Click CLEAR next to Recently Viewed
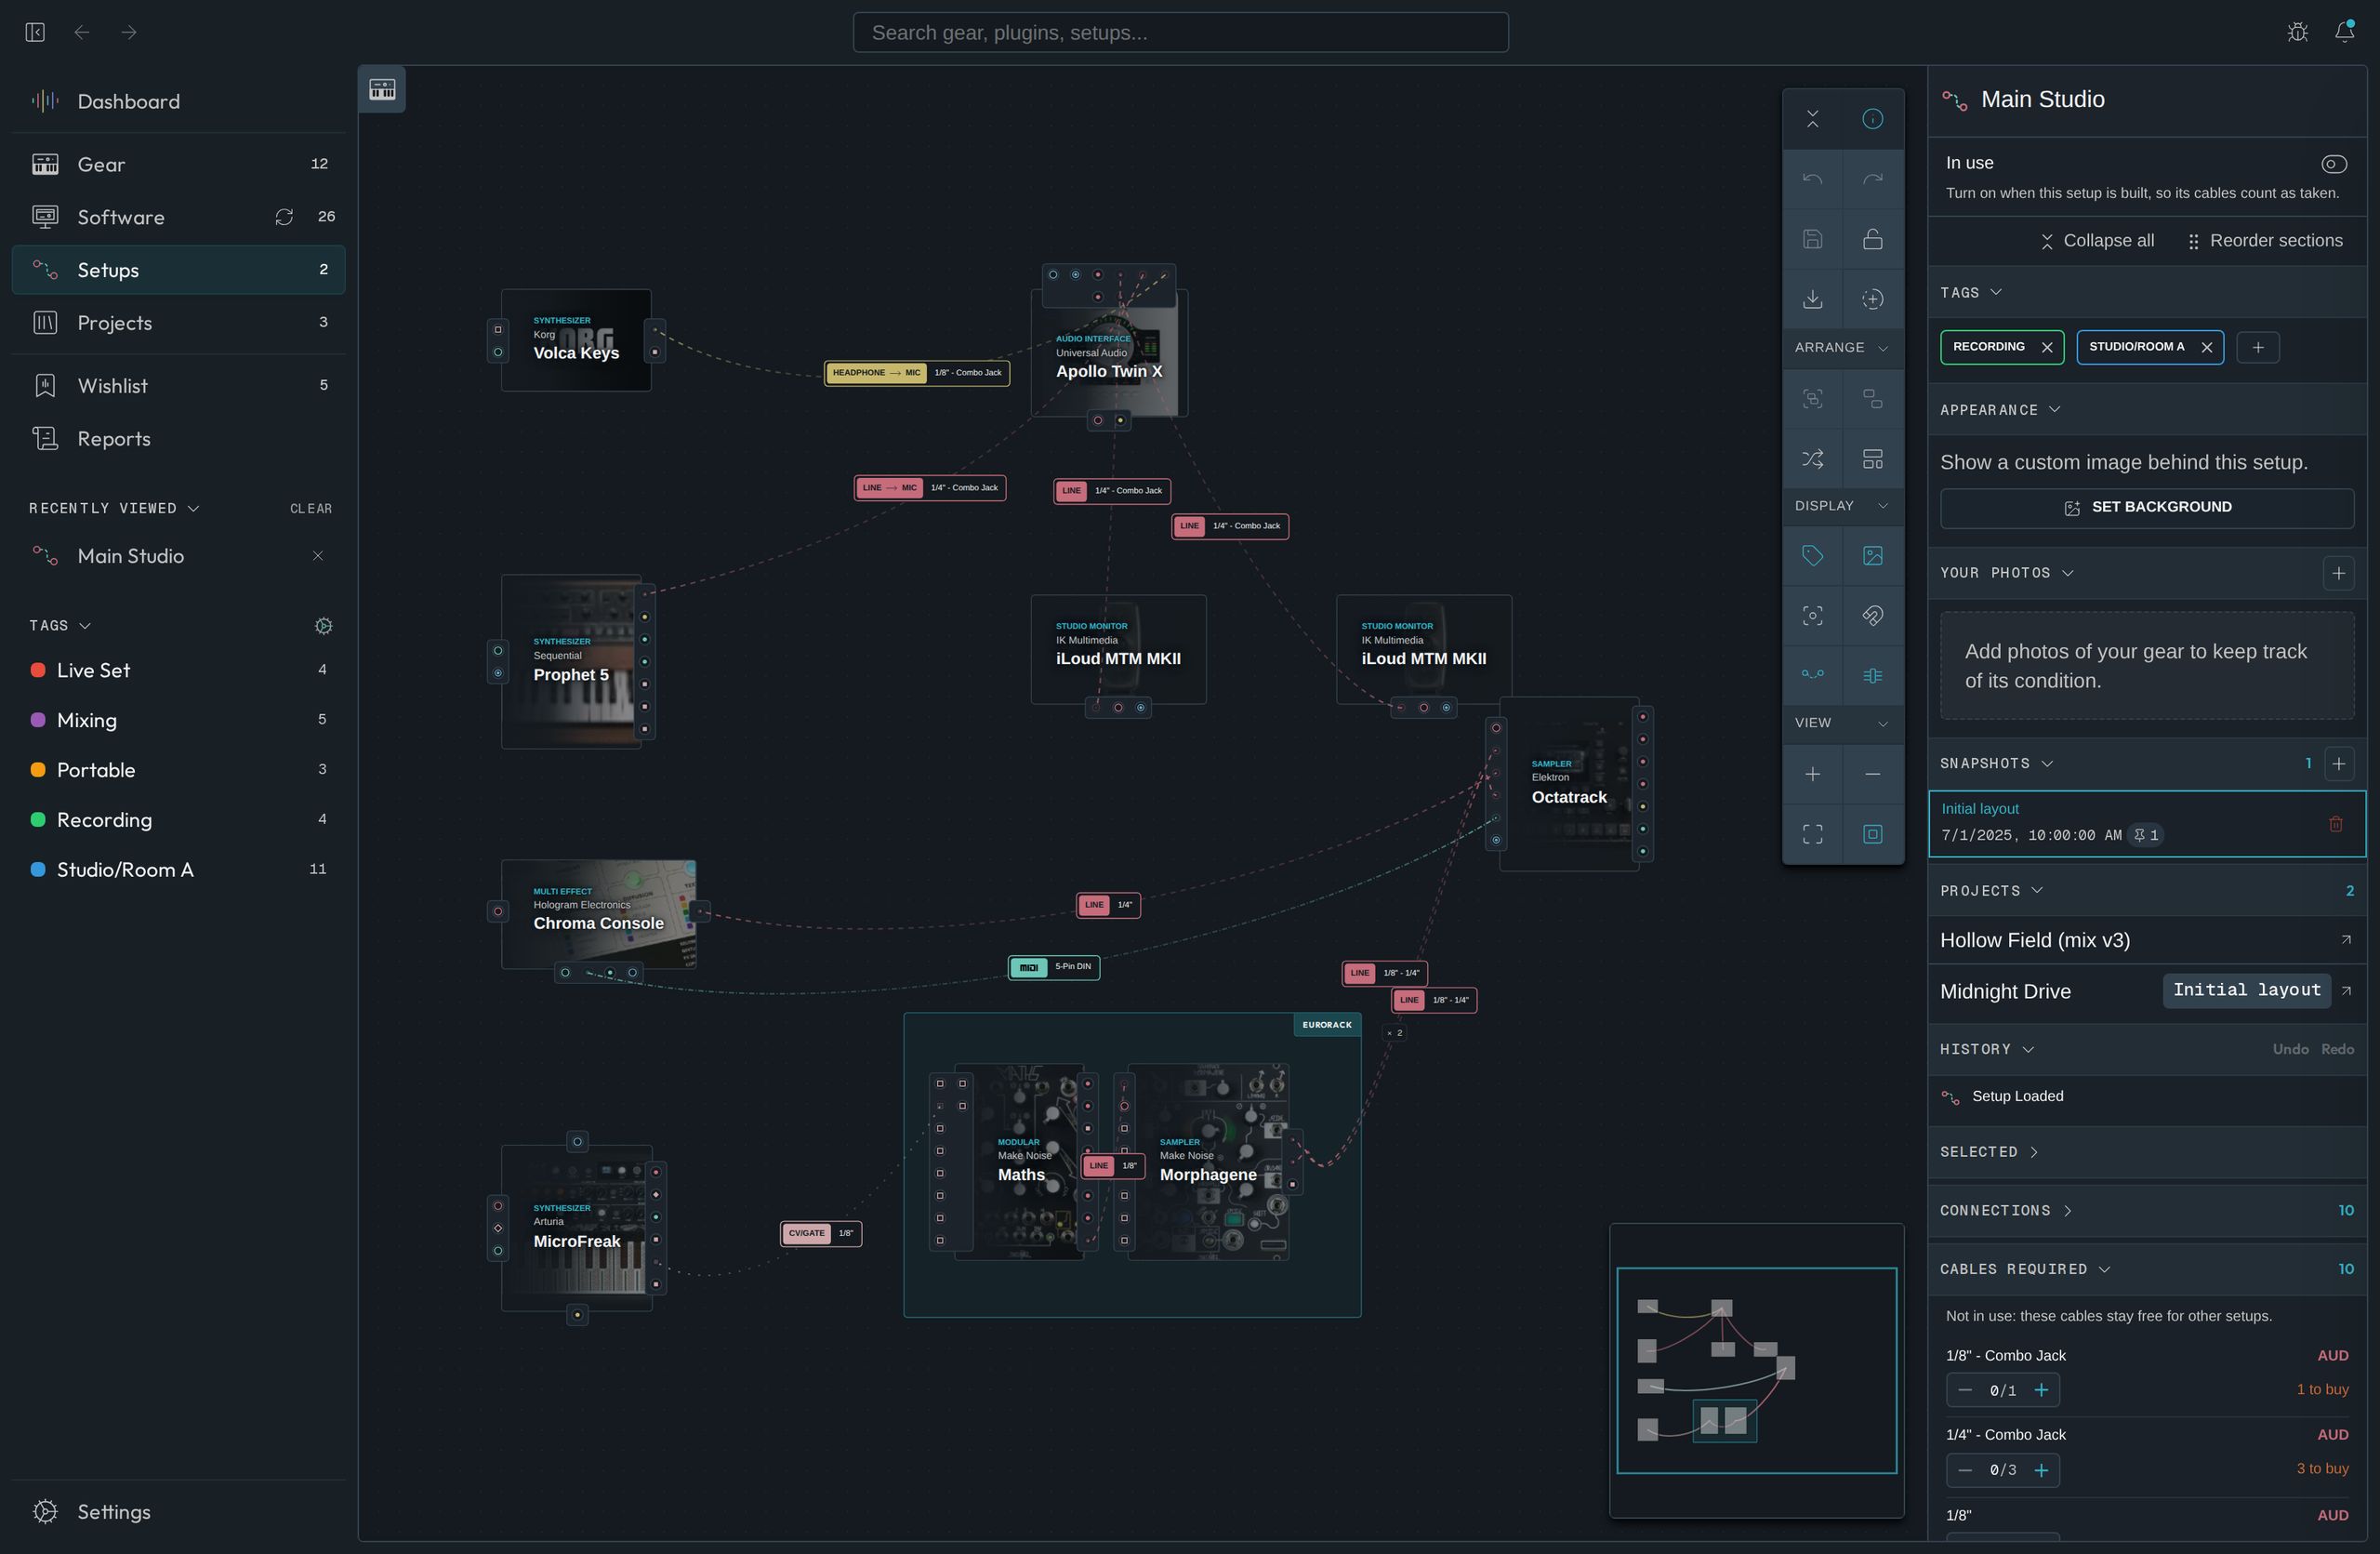2380x1554 pixels. [x=311, y=509]
